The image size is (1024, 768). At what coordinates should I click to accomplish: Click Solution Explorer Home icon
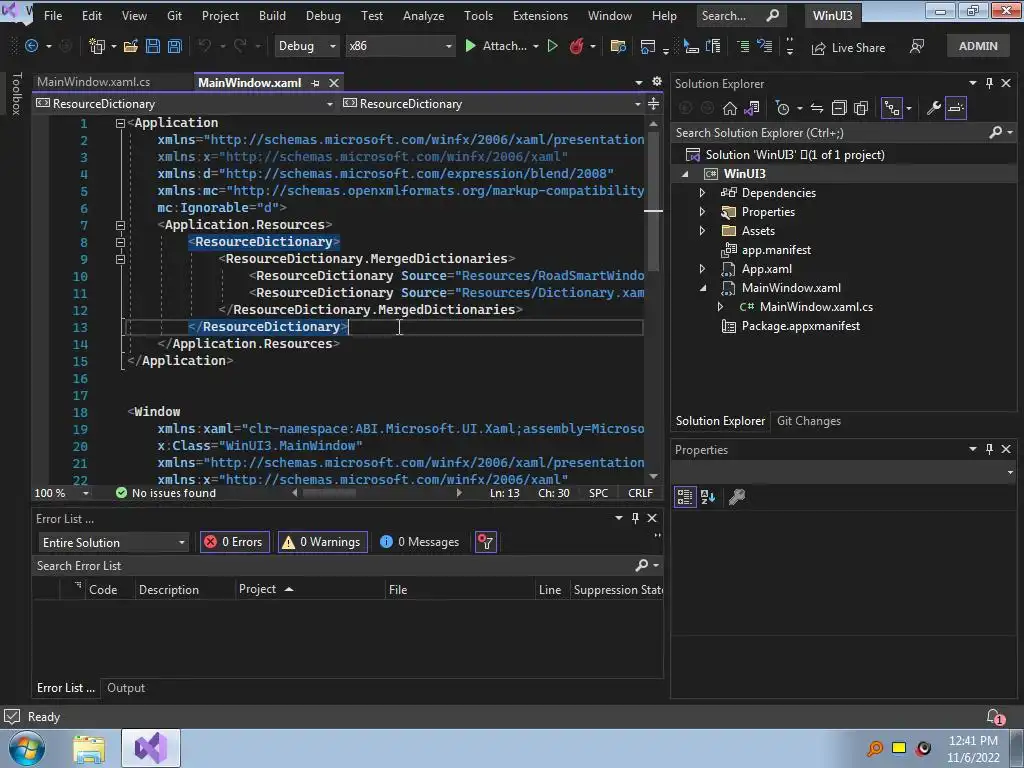pyautogui.click(x=729, y=108)
